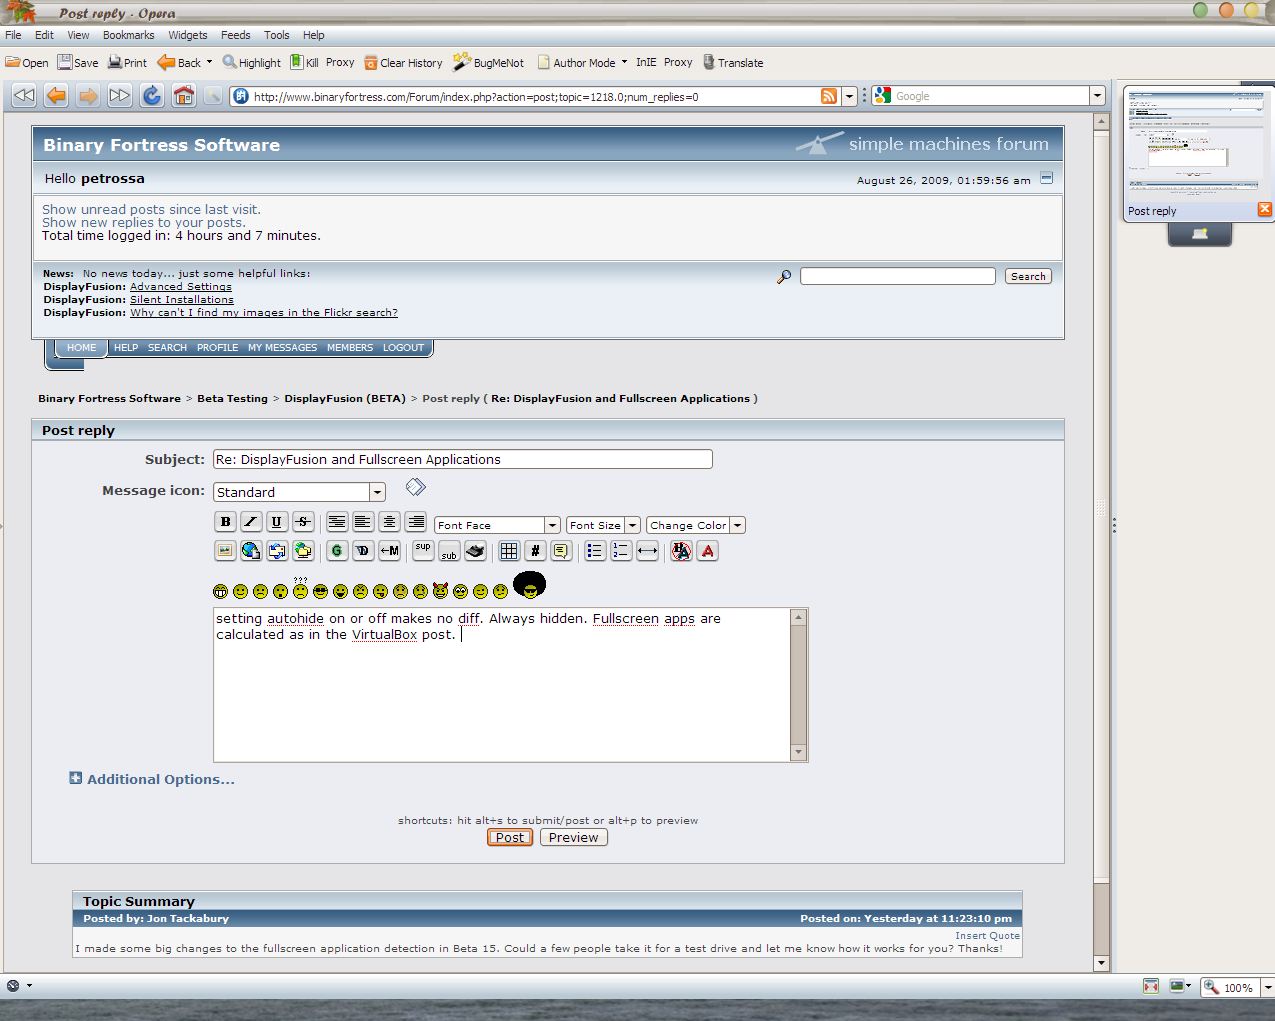The image size is (1275, 1021).
Task: Open the Feeds menu
Action: [x=236, y=35]
